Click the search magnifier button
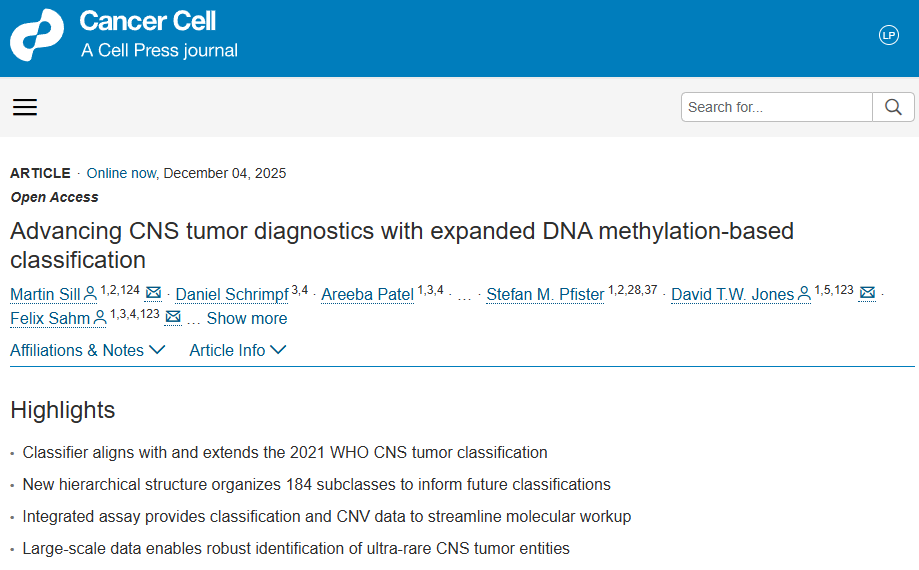The width and height of the screenshot is (919, 570). pos(893,107)
